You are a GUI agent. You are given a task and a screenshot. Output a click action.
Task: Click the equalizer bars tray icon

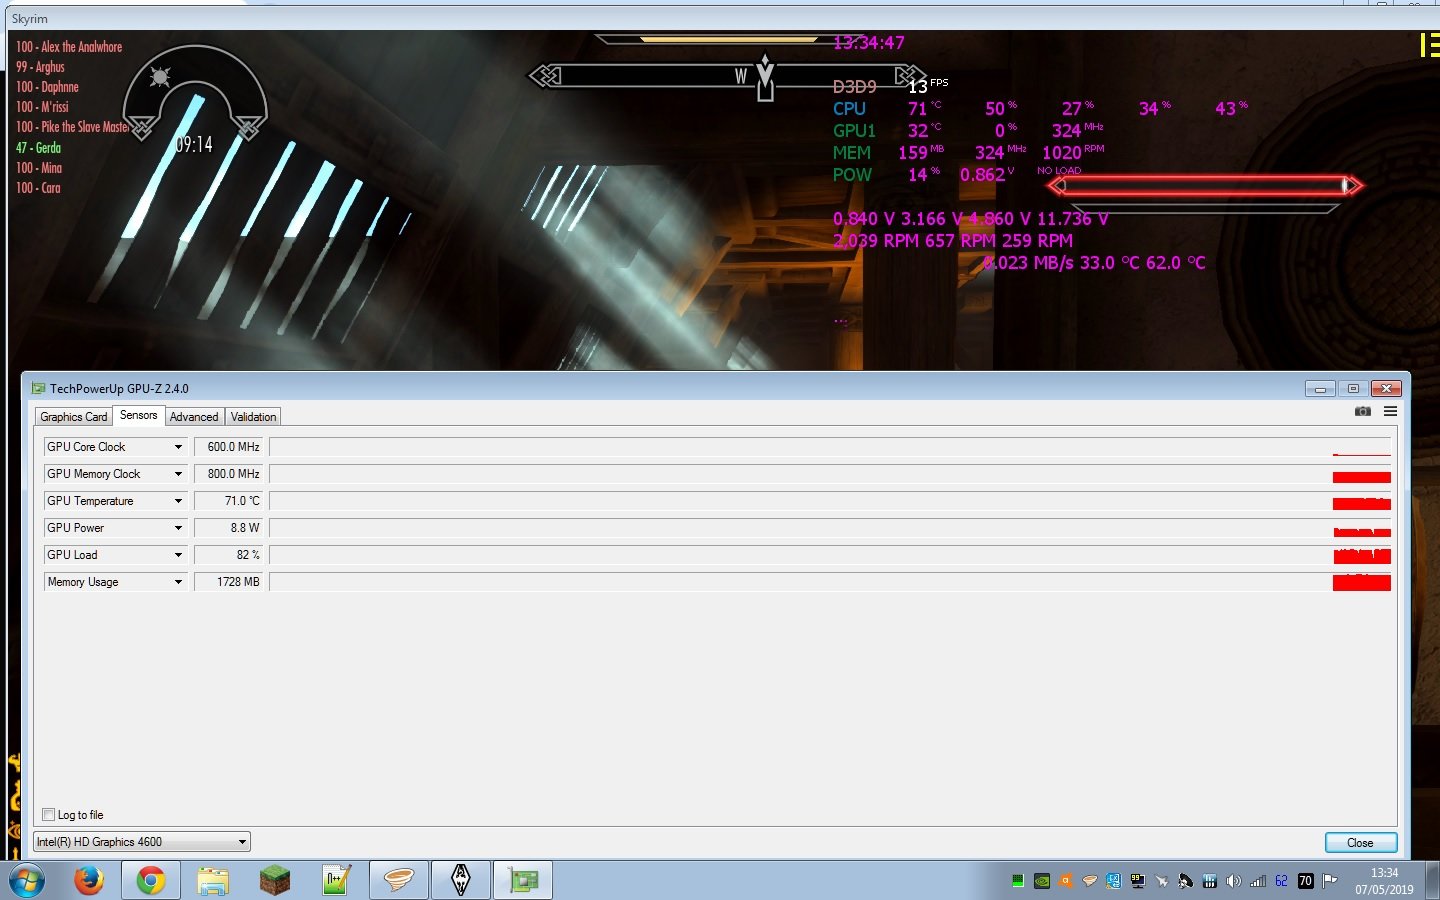tap(1210, 881)
